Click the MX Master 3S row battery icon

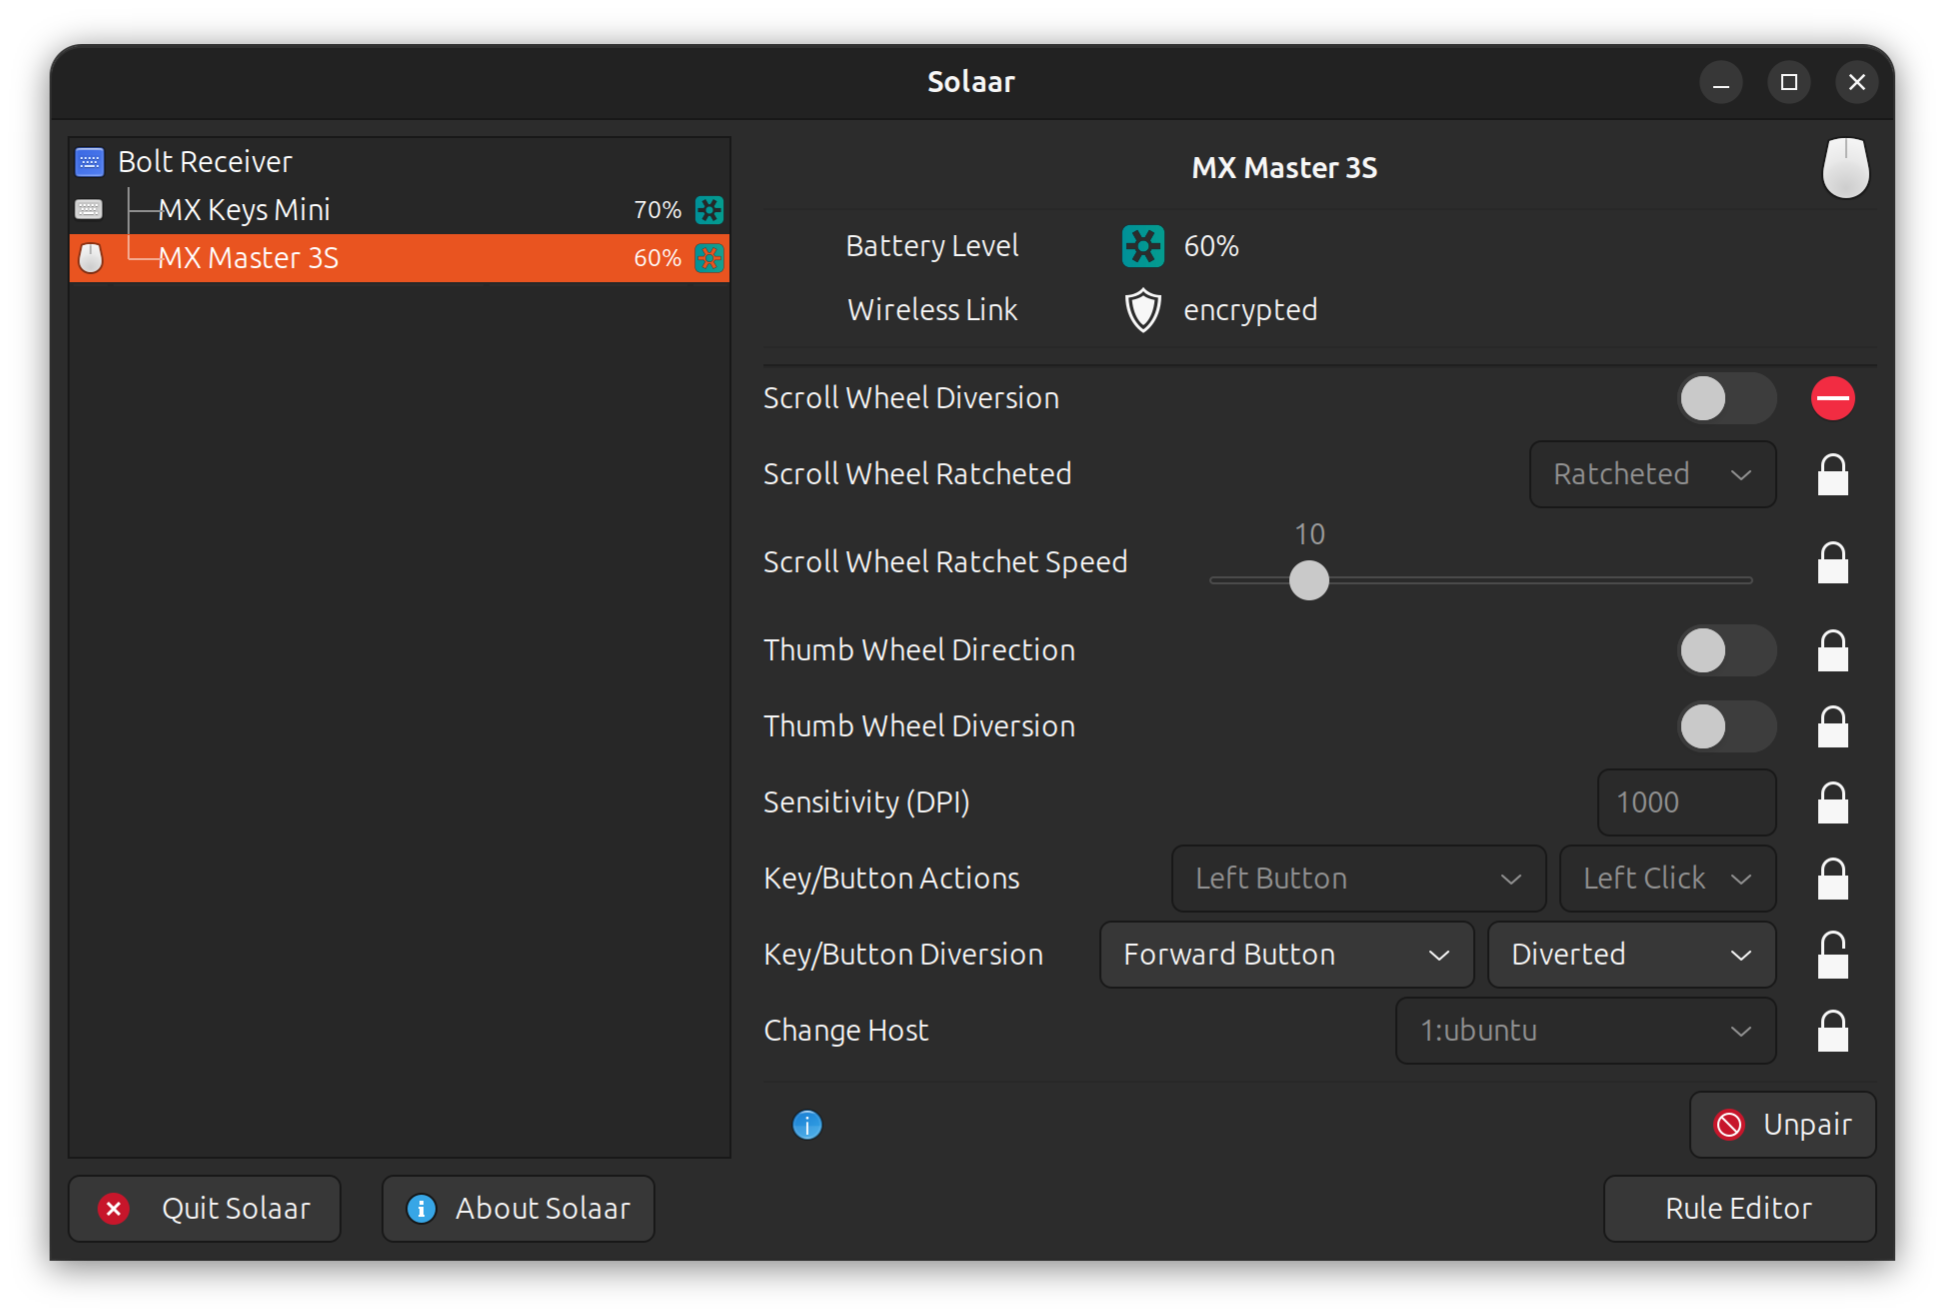709,258
